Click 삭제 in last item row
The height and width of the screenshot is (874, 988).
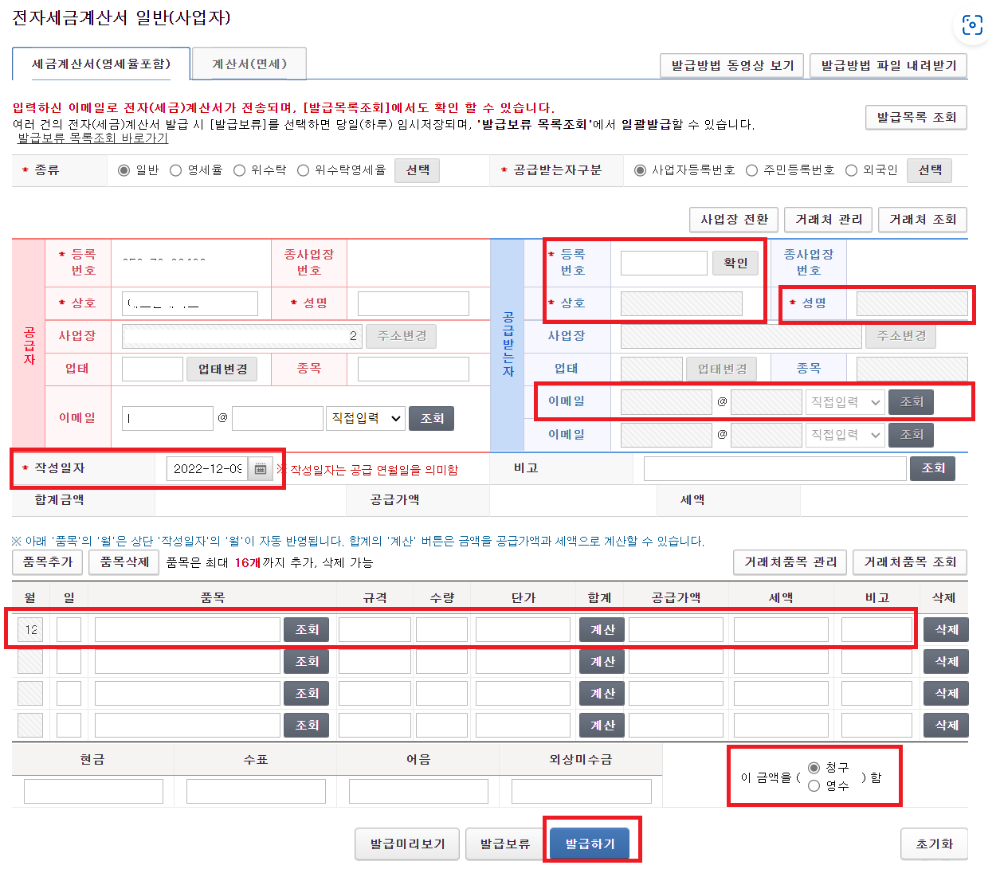(x=946, y=725)
